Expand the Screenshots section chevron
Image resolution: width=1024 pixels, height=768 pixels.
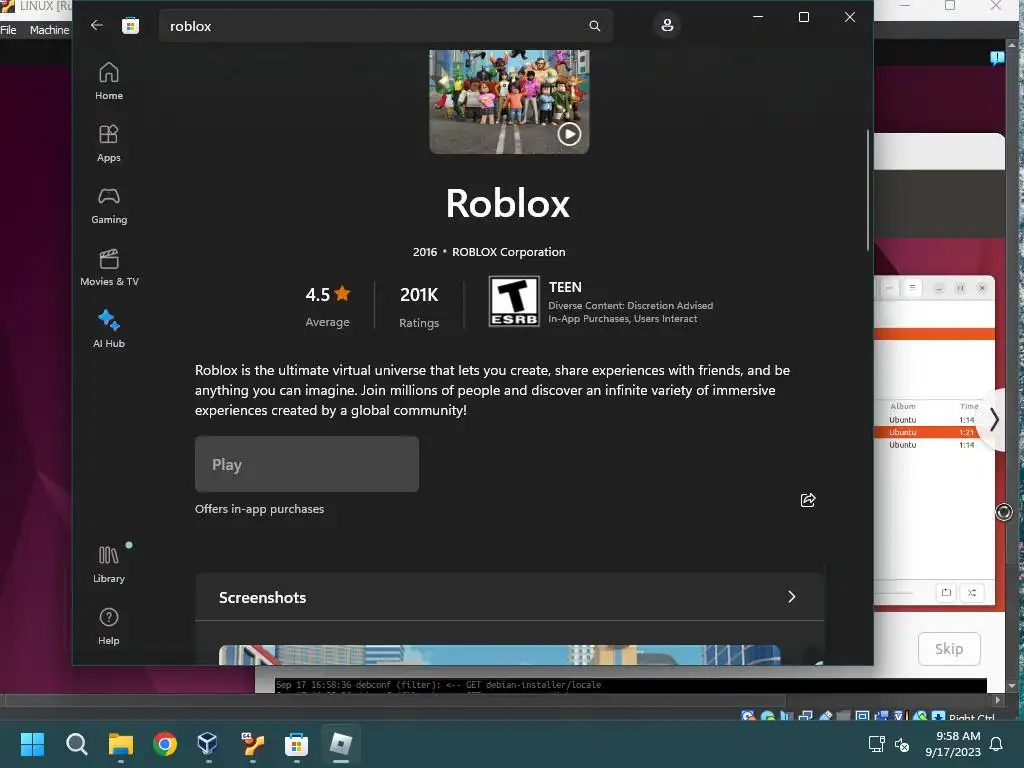pos(792,597)
